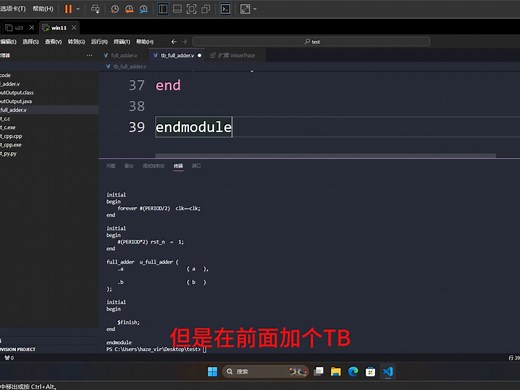The width and height of the screenshot is (520, 390).
Task: Go back with the left arrow
Action: (x=174, y=42)
